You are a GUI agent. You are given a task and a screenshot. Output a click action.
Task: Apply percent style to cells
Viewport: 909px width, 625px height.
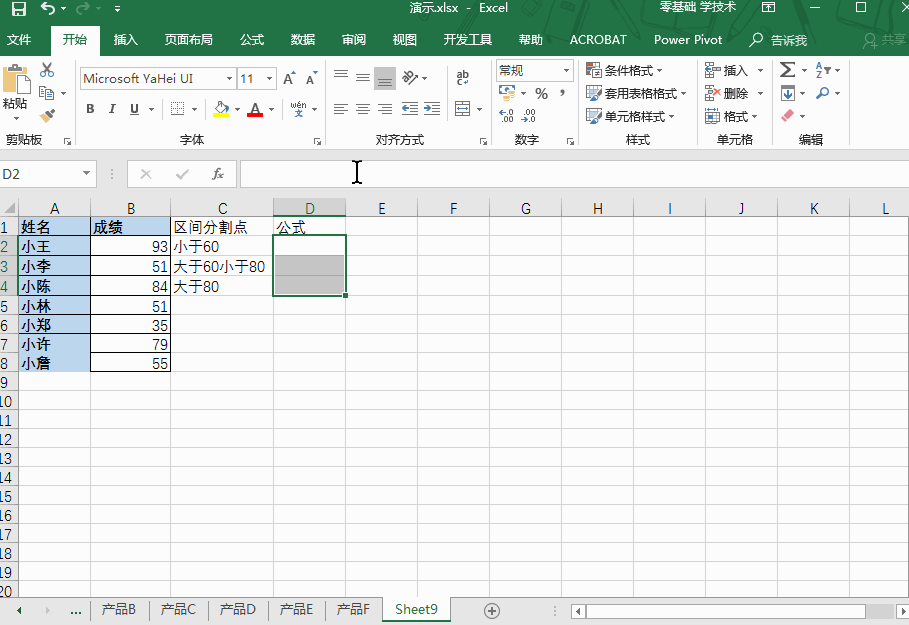coord(541,93)
